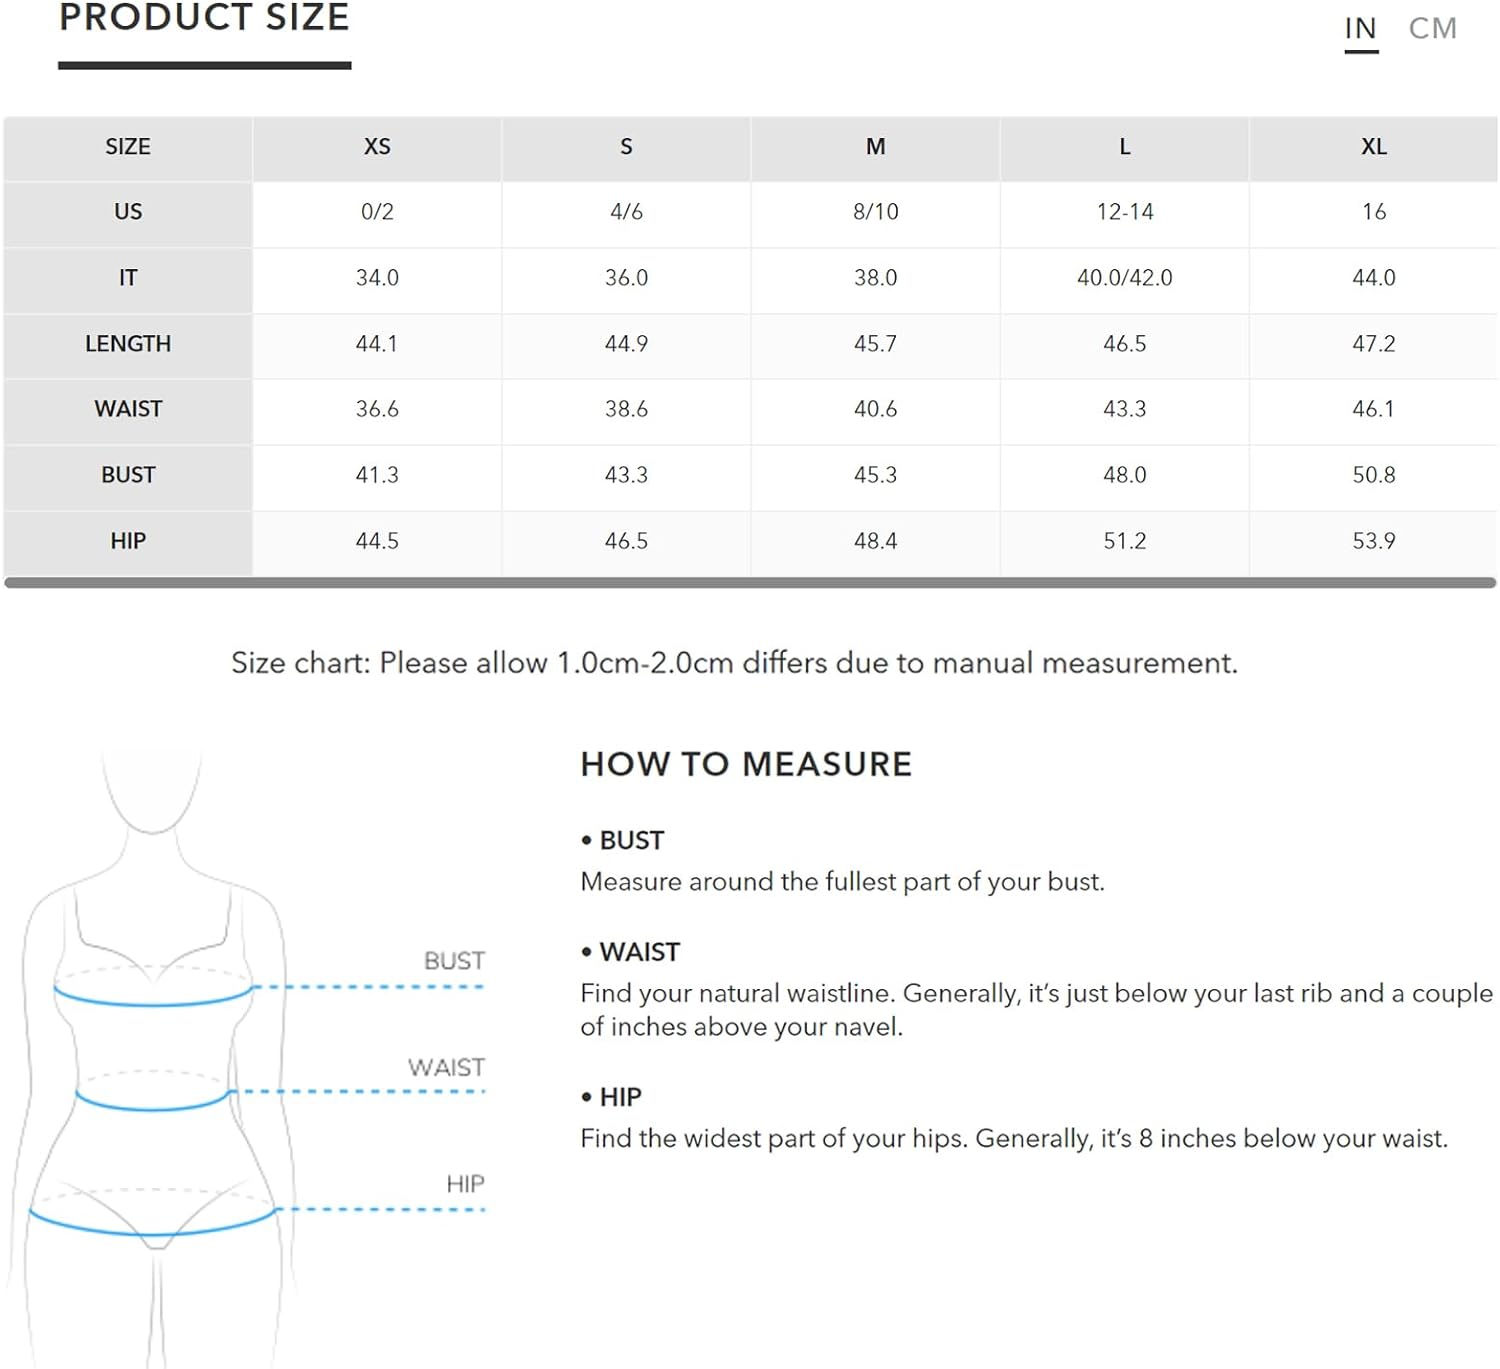Click the HIP row label in table

point(128,541)
